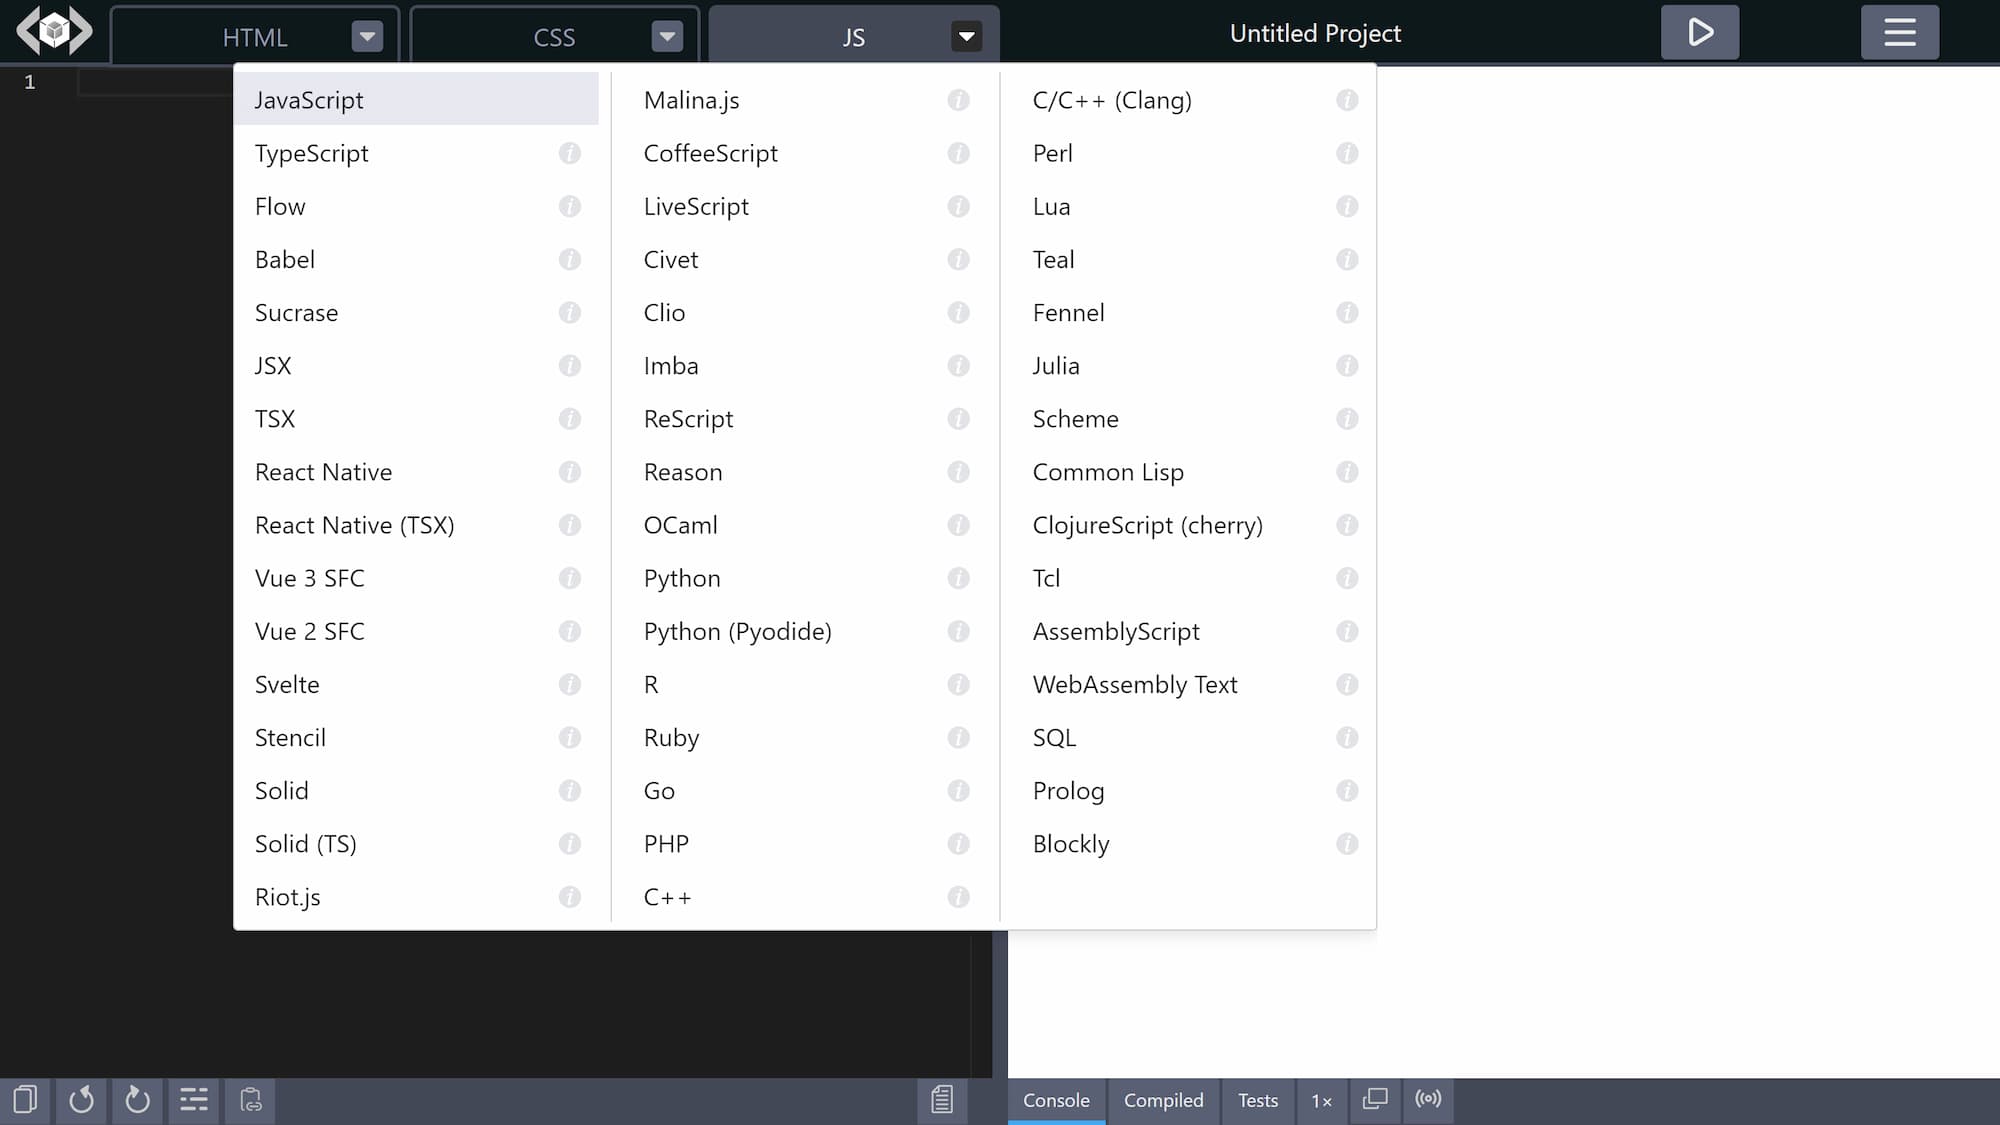Click the LiveCodes logo
The width and height of the screenshot is (2000, 1125).
(53, 30)
